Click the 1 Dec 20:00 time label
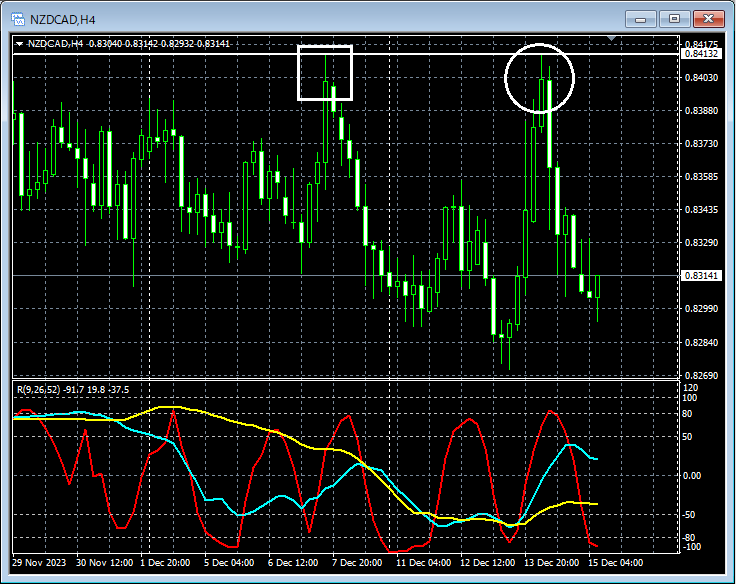 pyautogui.click(x=165, y=563)
